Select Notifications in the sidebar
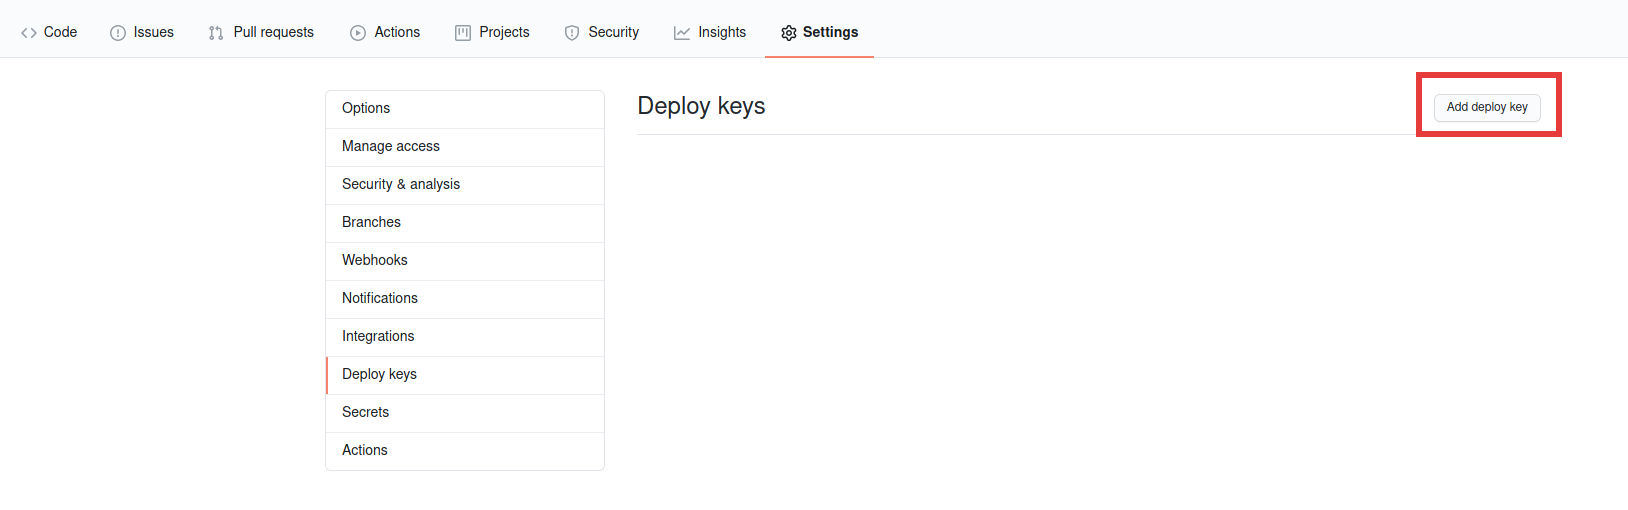 465,299
